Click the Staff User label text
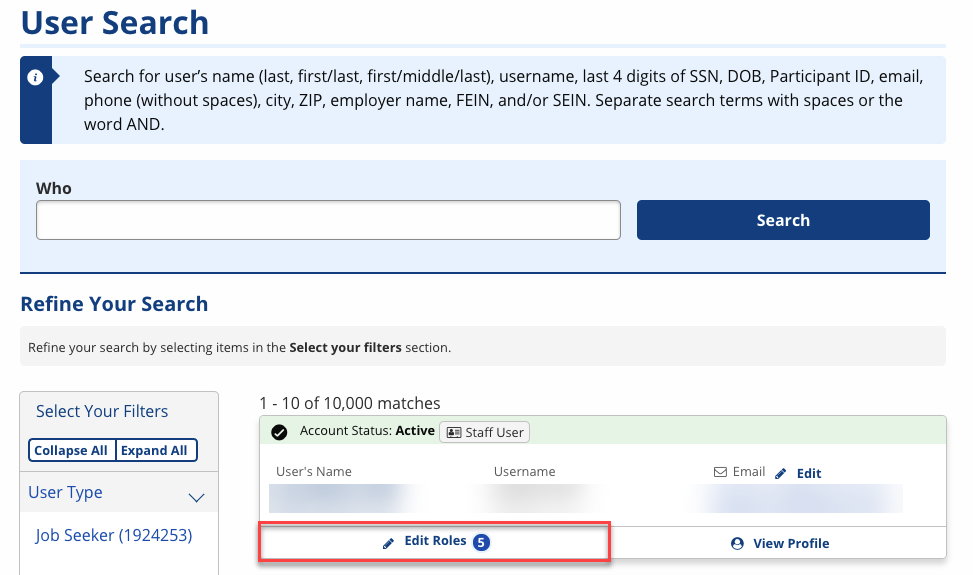973x575 pixels. (495, 432)
